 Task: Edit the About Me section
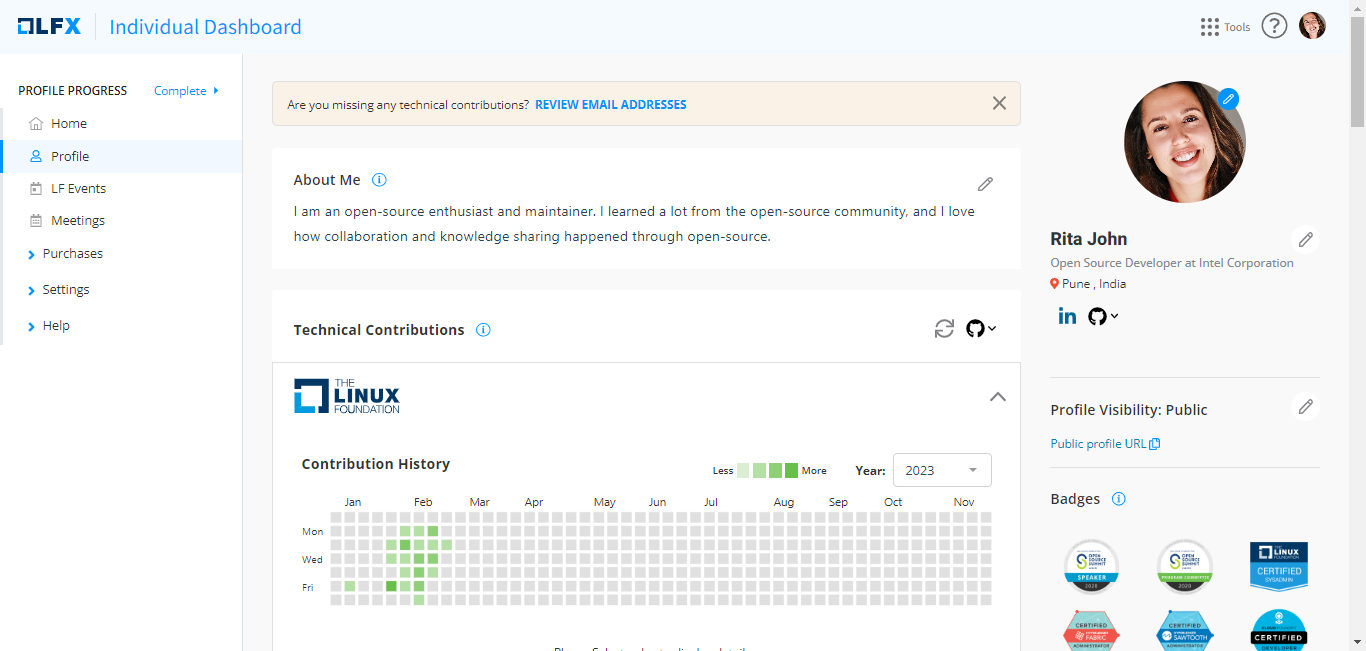tap(985, 184)
